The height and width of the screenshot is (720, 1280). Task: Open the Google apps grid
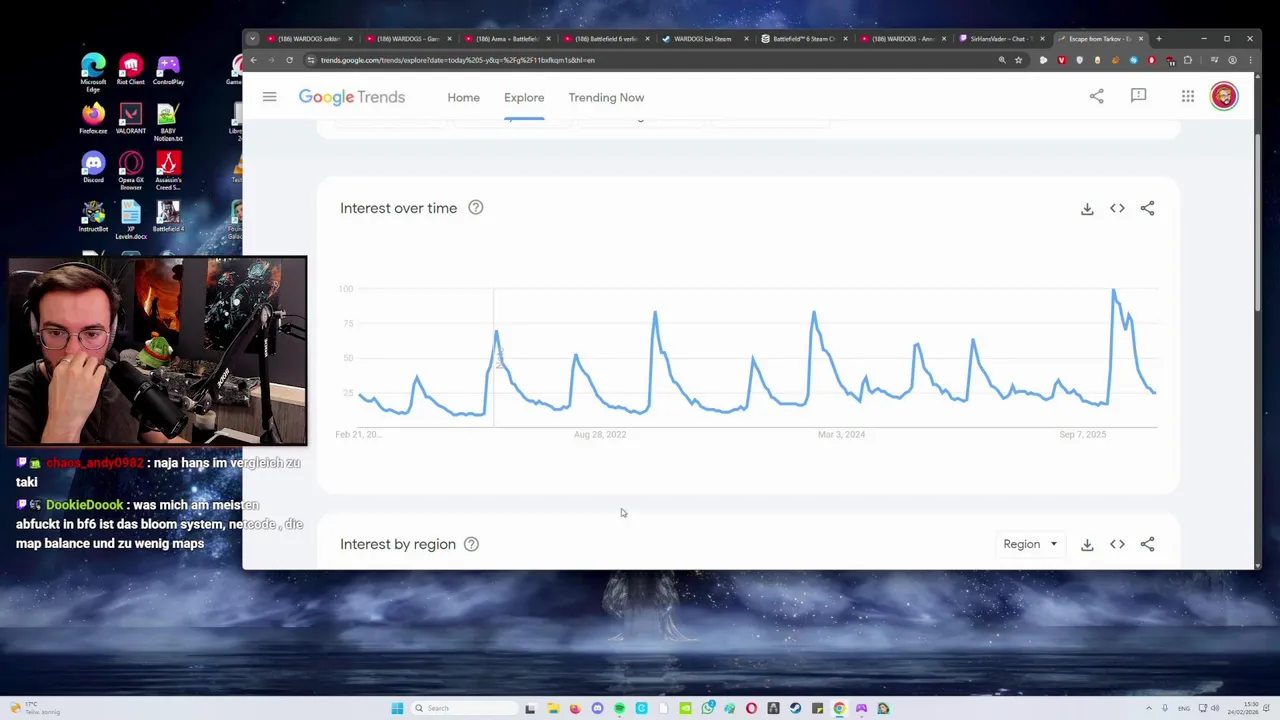click(x=1188, y=96)
